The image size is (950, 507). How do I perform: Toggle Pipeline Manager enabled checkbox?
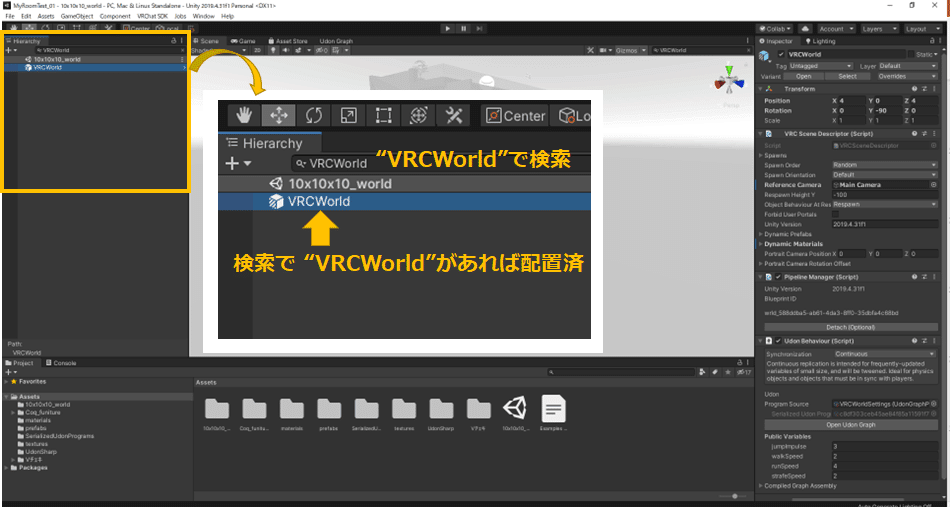pyautogui.click(x=778, y=277)
